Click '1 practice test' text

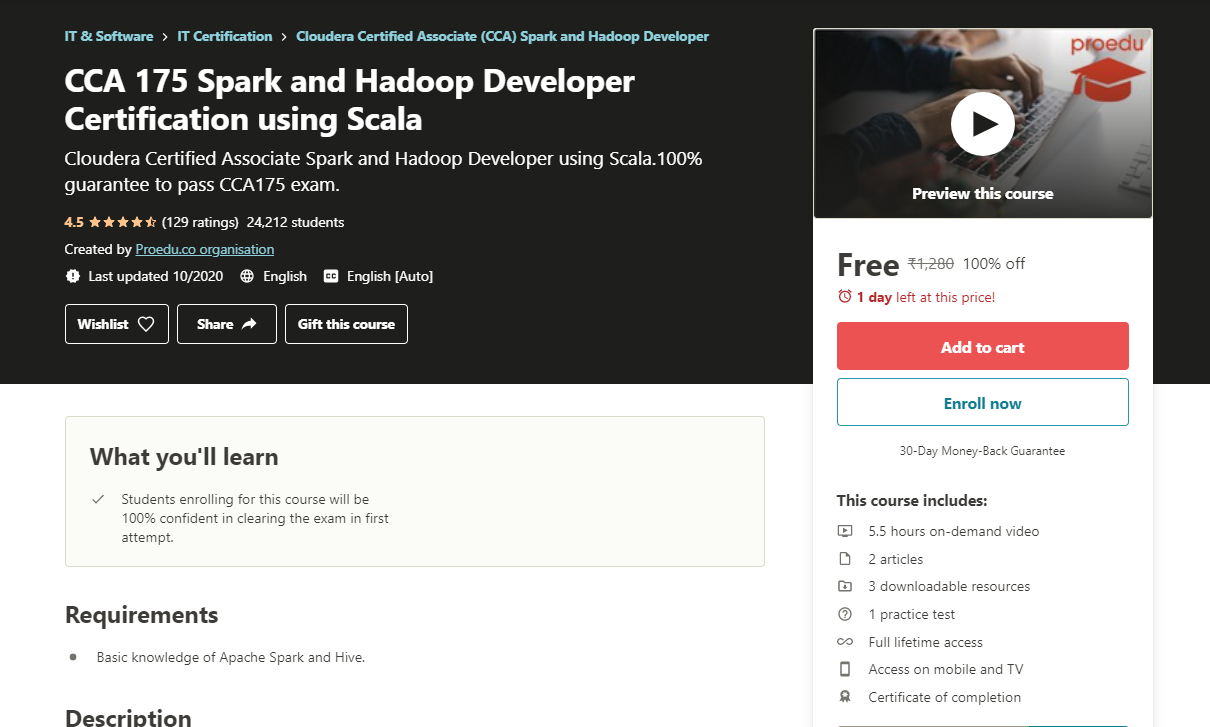coord(912,614)
